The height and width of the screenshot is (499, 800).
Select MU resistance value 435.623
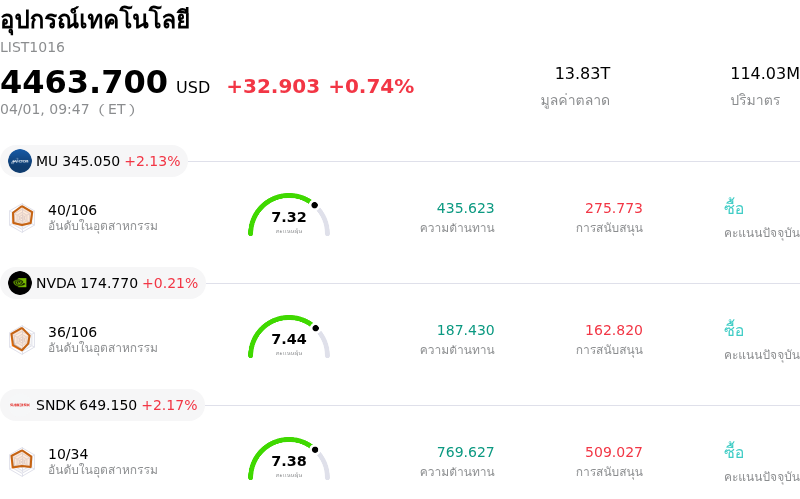pyautogui.click(x=465, y=208)
